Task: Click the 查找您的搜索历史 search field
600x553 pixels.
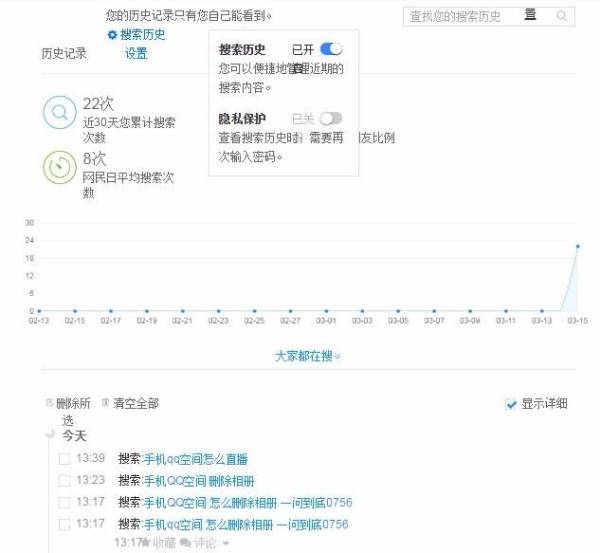Action: tap(489, 16)
